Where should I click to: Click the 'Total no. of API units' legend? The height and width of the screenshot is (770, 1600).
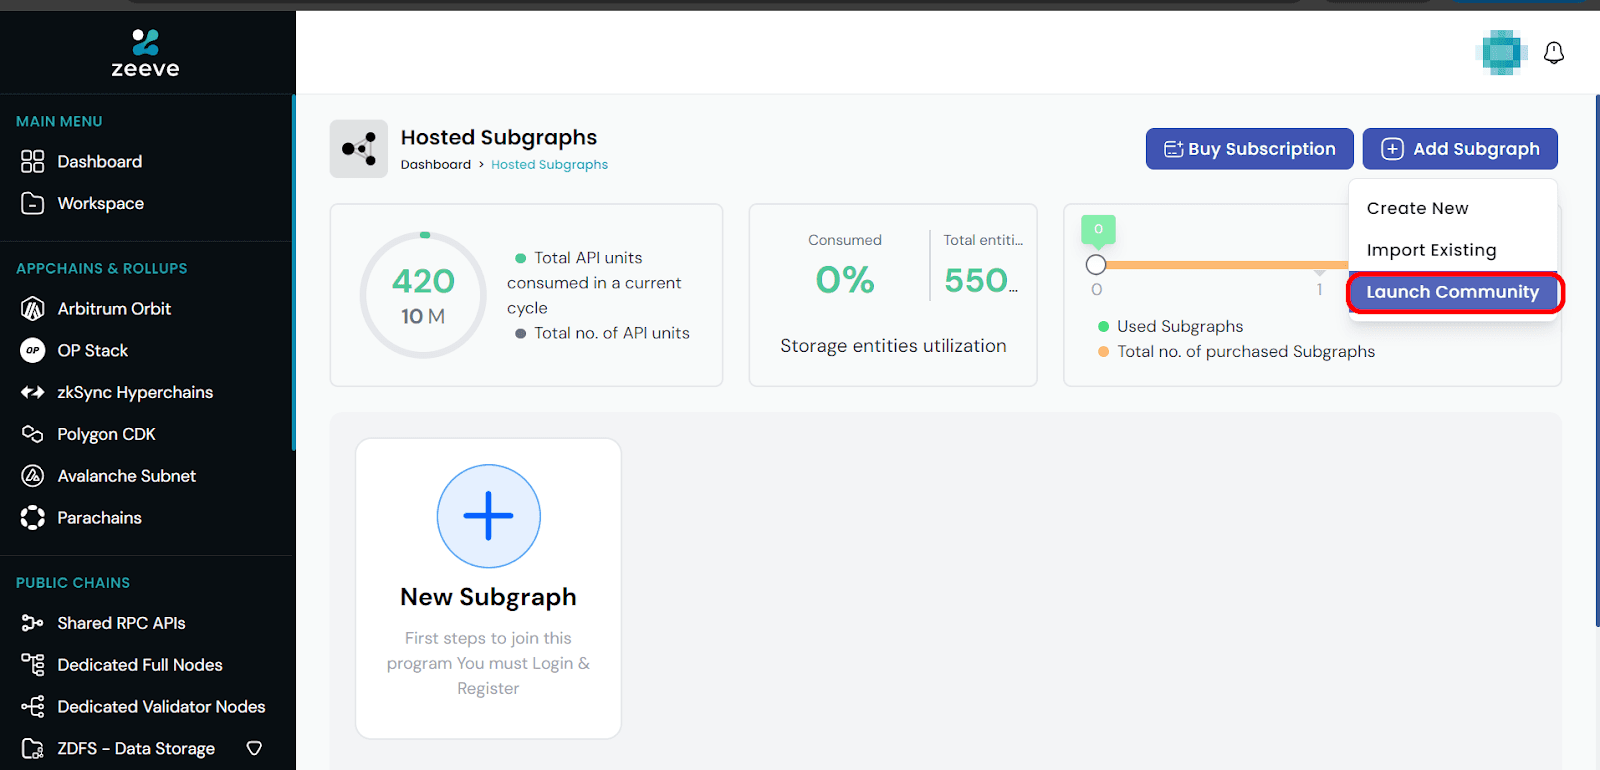tap(602, 333)
